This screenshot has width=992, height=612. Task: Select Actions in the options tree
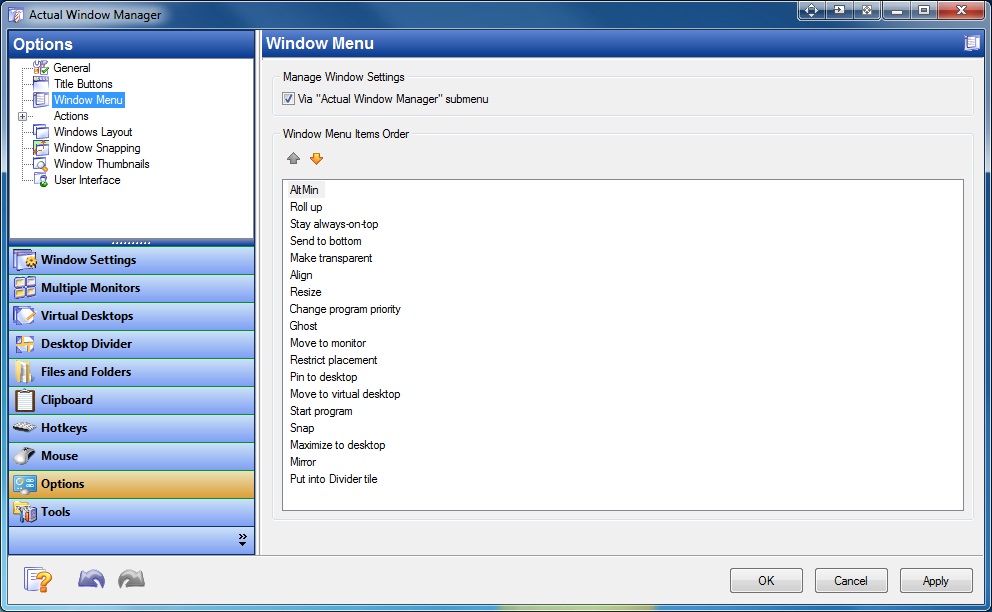71,116
